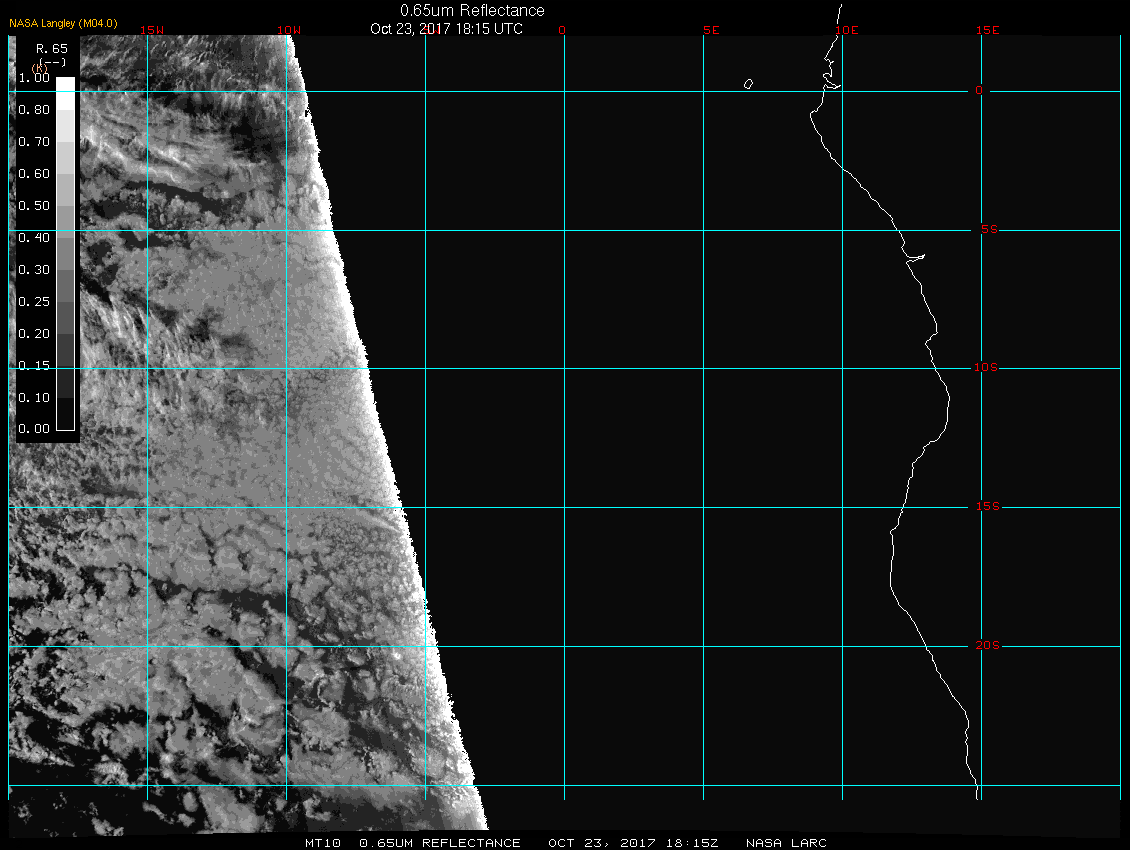Click the 'OCT 23, 2017 18:15Z' footer text
1130x850 pixels.
633,843
